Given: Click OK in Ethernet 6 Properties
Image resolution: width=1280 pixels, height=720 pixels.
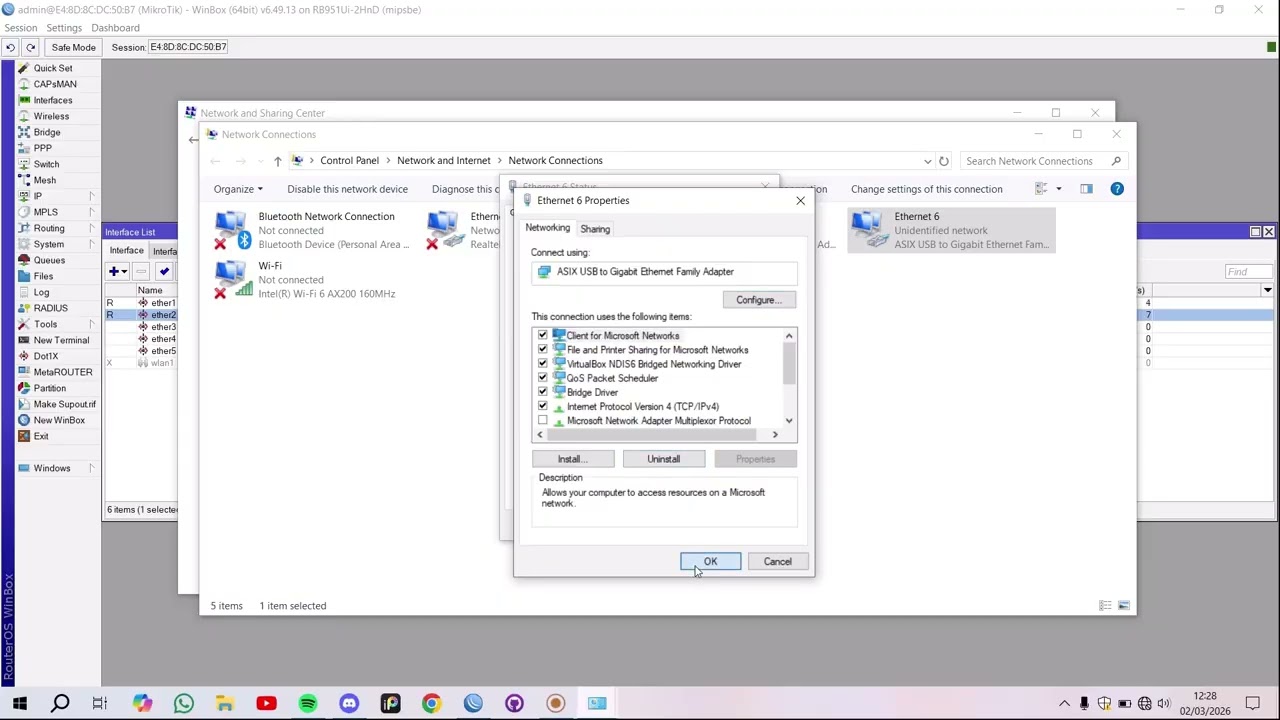Looking at the screenshot, I should click(x=710, y=562).
